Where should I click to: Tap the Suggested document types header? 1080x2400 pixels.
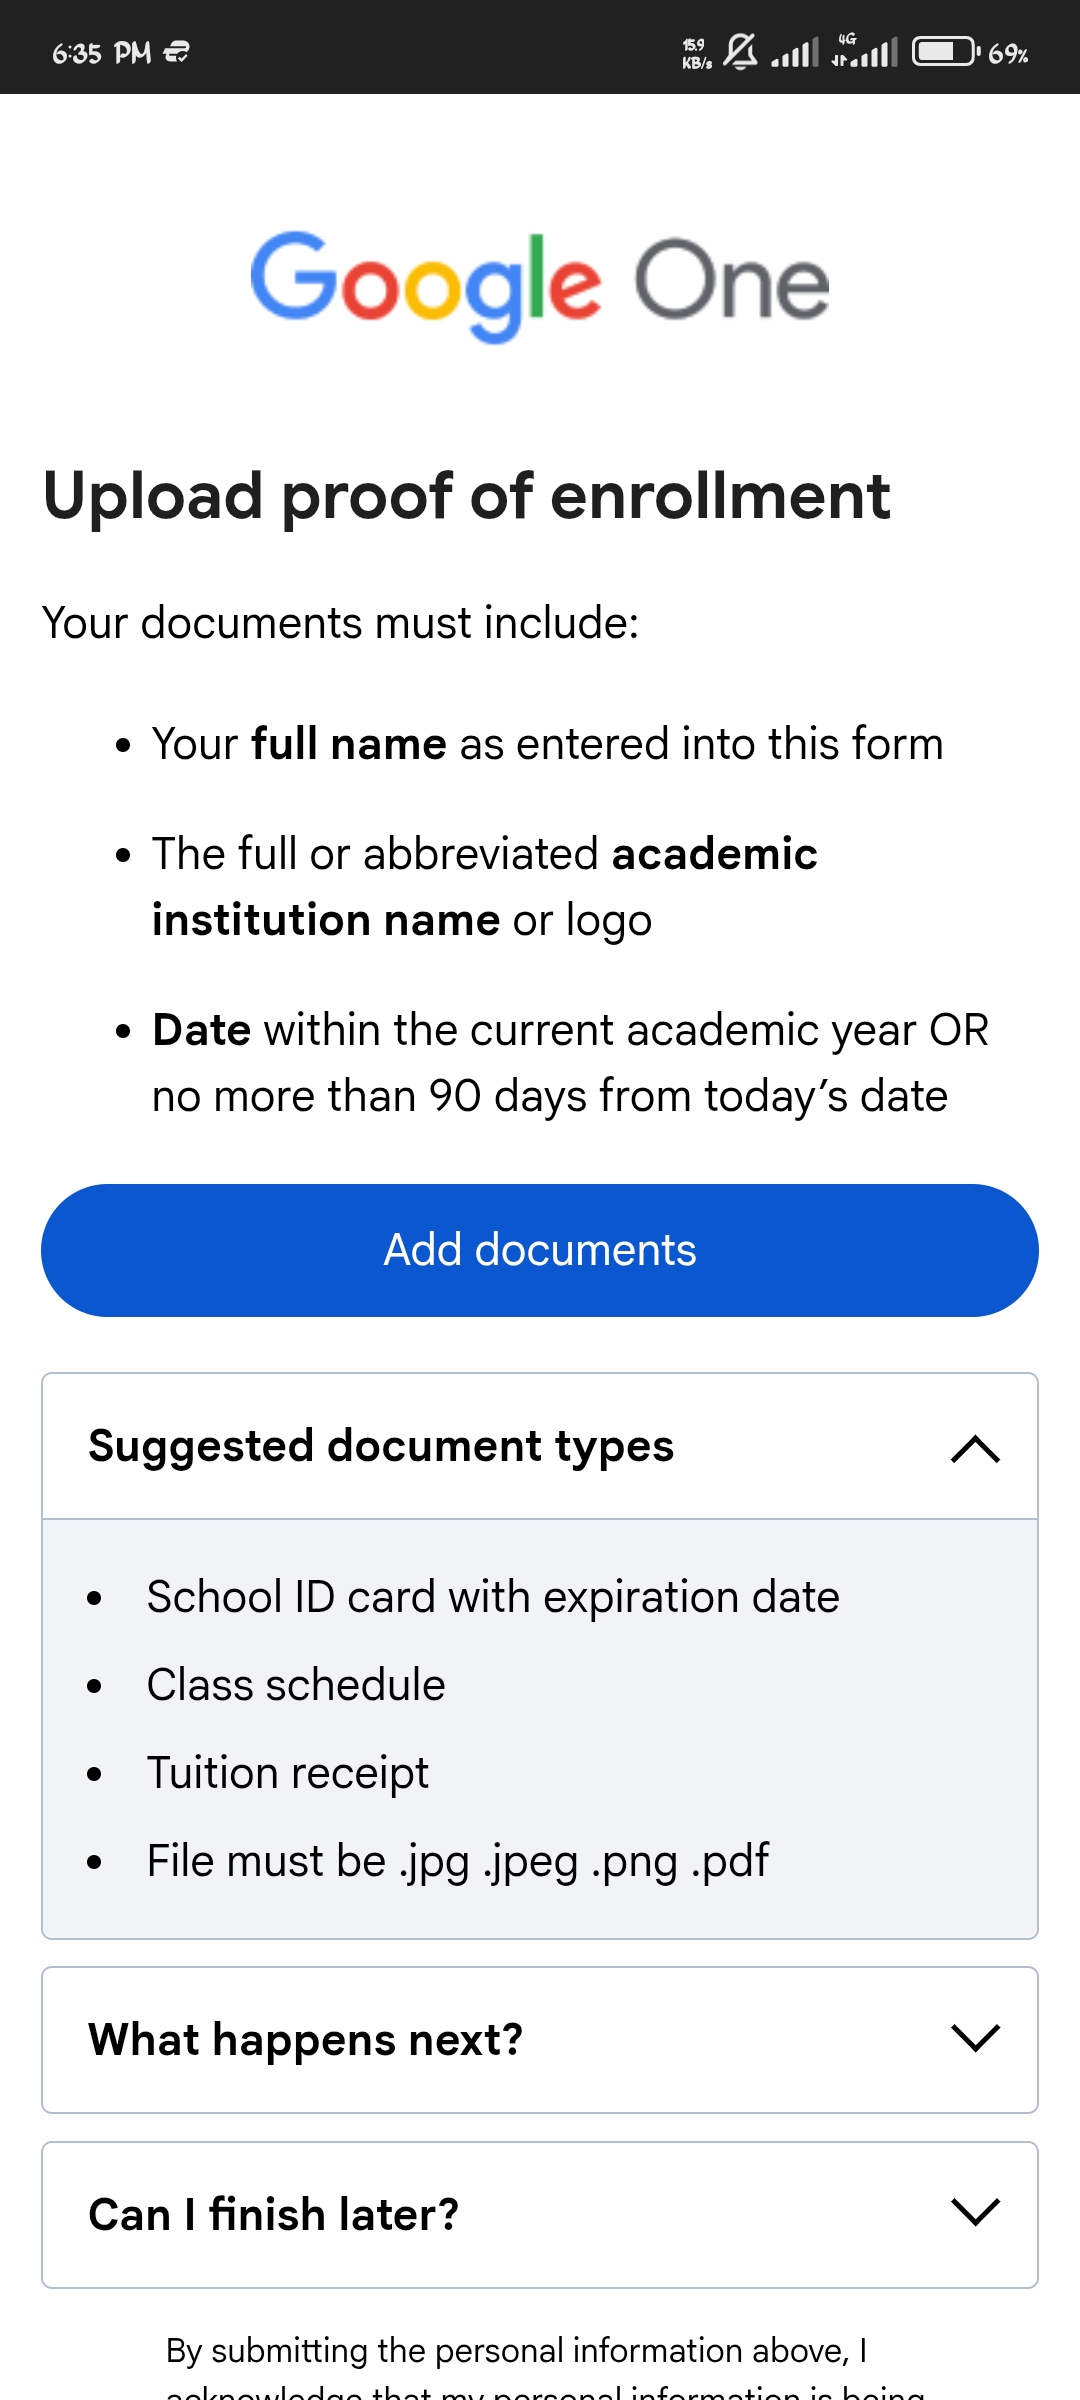(x=381, y=1446)
